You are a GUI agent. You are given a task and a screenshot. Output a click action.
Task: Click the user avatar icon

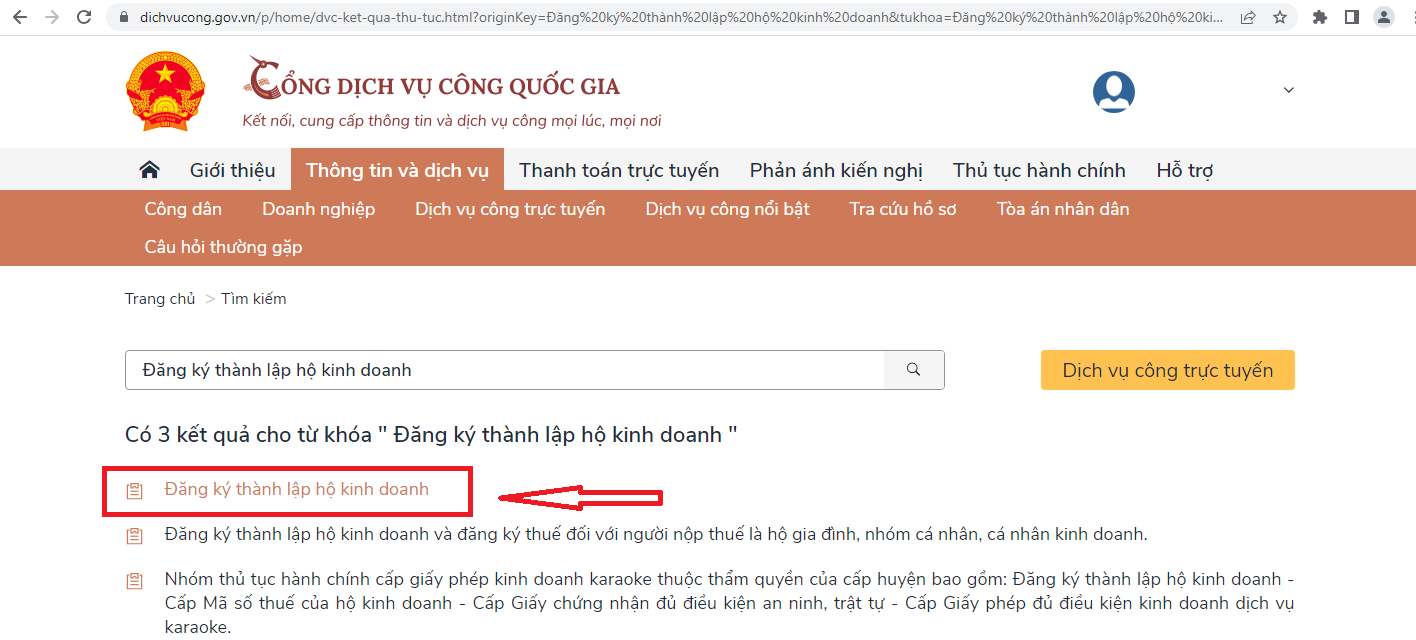click(1113, 91)
